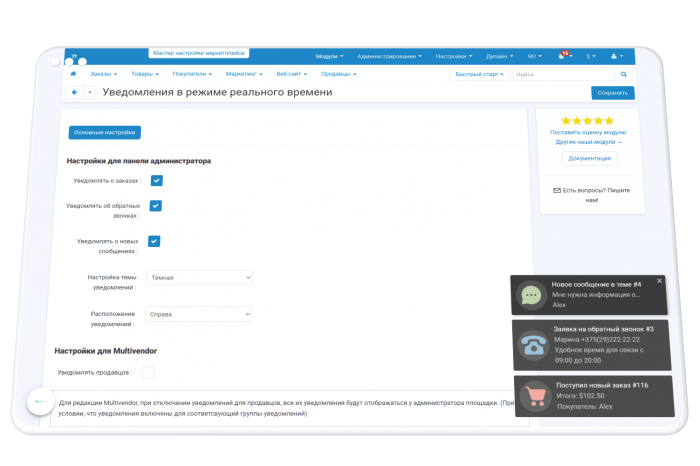Click the envelope icon near questions
Image resolution: width=700 pixels, height=466 pixels.
tap(557, 191)
